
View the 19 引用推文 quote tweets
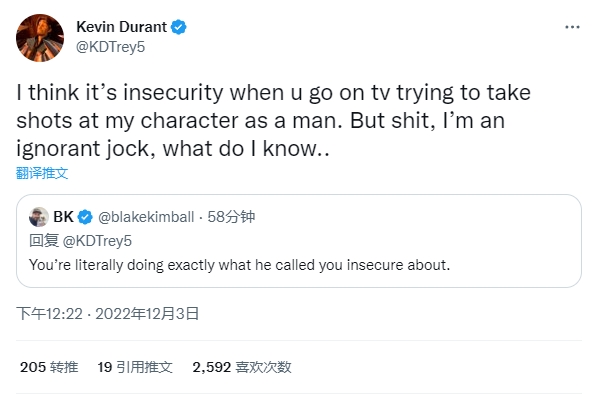point(135,367)
